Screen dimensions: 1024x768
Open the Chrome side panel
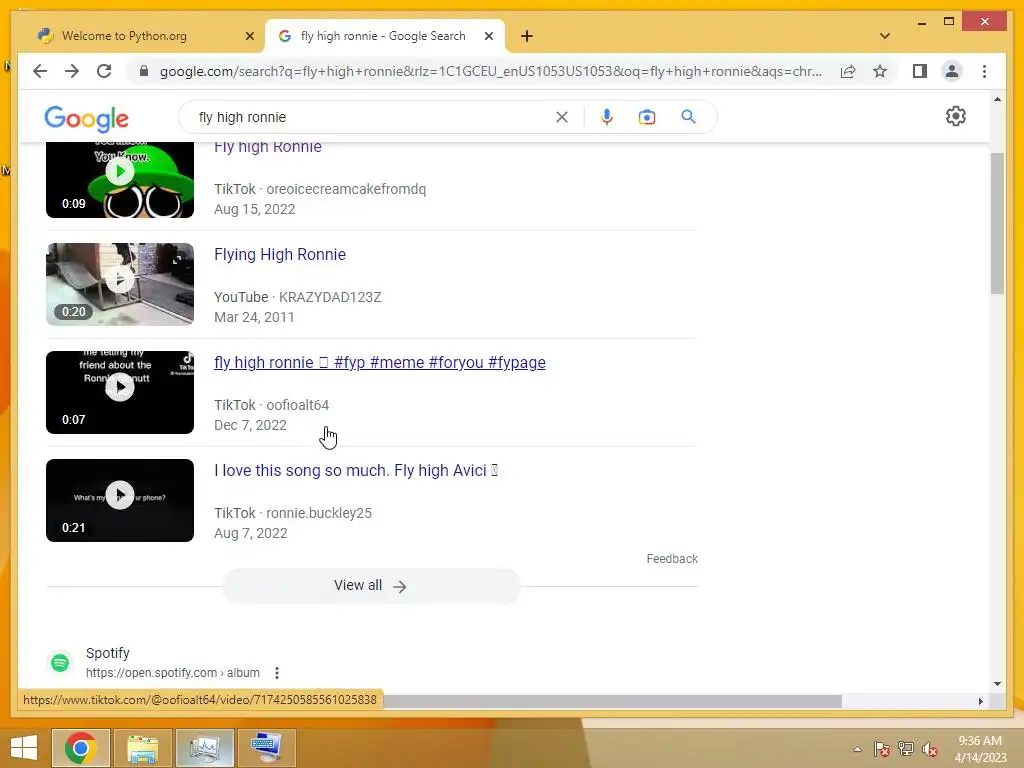(x=920, y=71)
